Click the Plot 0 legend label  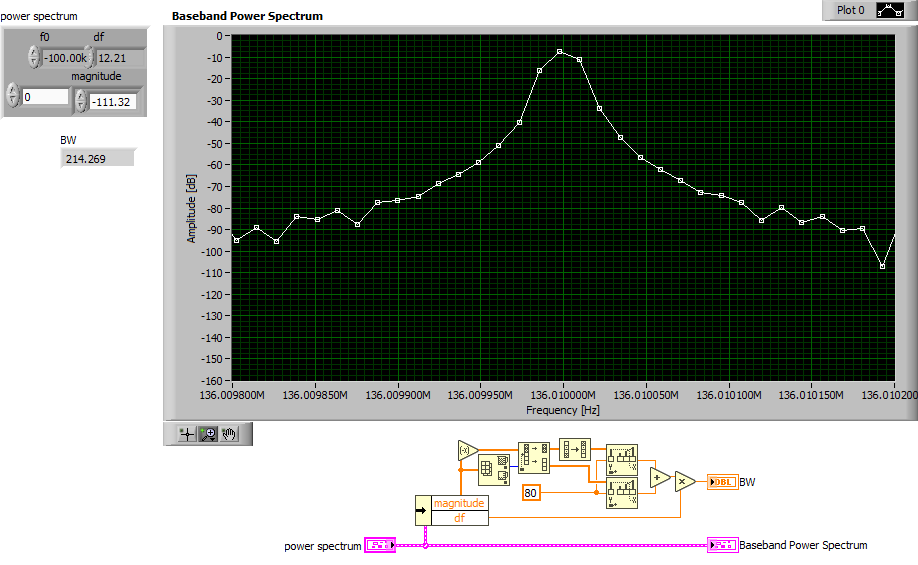(x=850, y=10)
